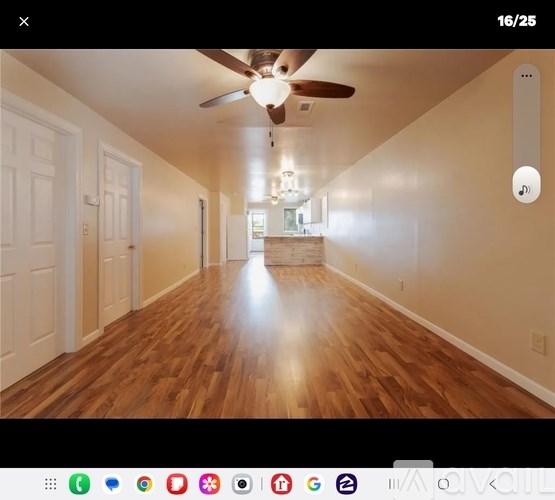Screen dimensions: 555x500
Task: Adjust the media volume slider knob
Action: pyautogui.click(x=526, y=185)
